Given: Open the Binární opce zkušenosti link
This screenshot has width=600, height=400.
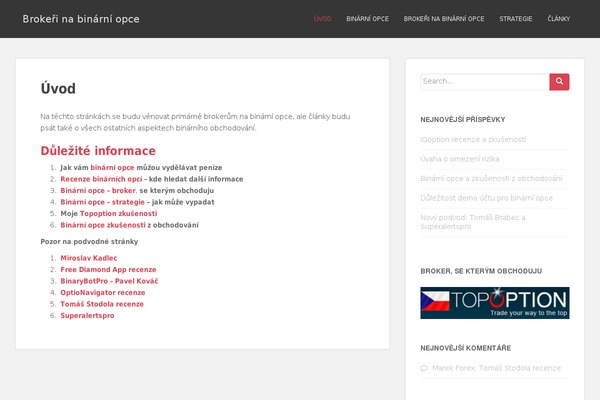Looking at the screenshot, I should [103, 225].
